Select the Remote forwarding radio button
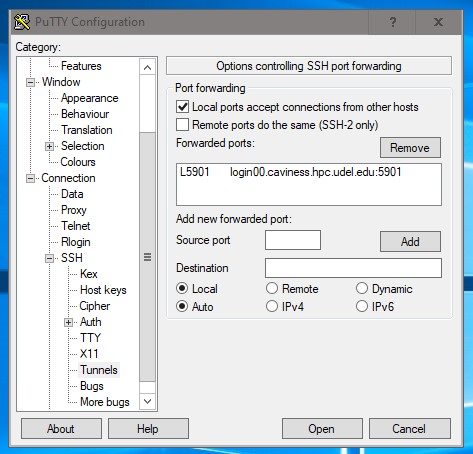The height and width of the screenshot is (454, 473). point(272,288)
